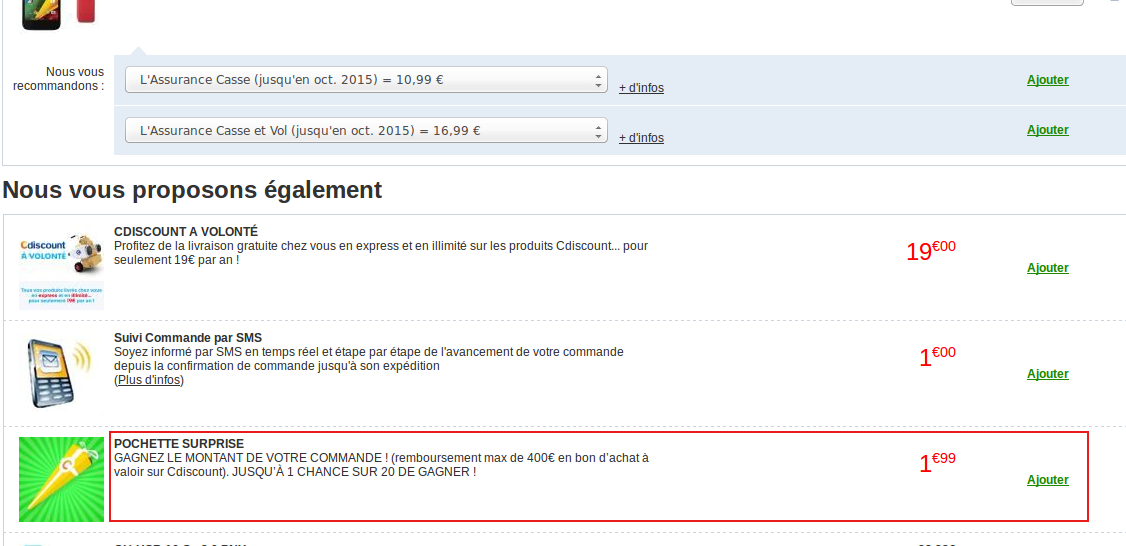
Task: Show '+ d'infos' for Assurance Casse et Vol
Action: coord(641,138)
